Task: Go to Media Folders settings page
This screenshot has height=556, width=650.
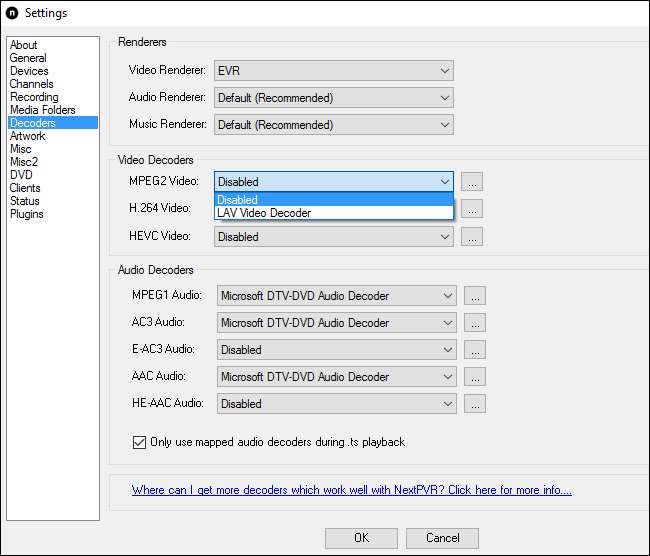Action: tap(43, 110)
